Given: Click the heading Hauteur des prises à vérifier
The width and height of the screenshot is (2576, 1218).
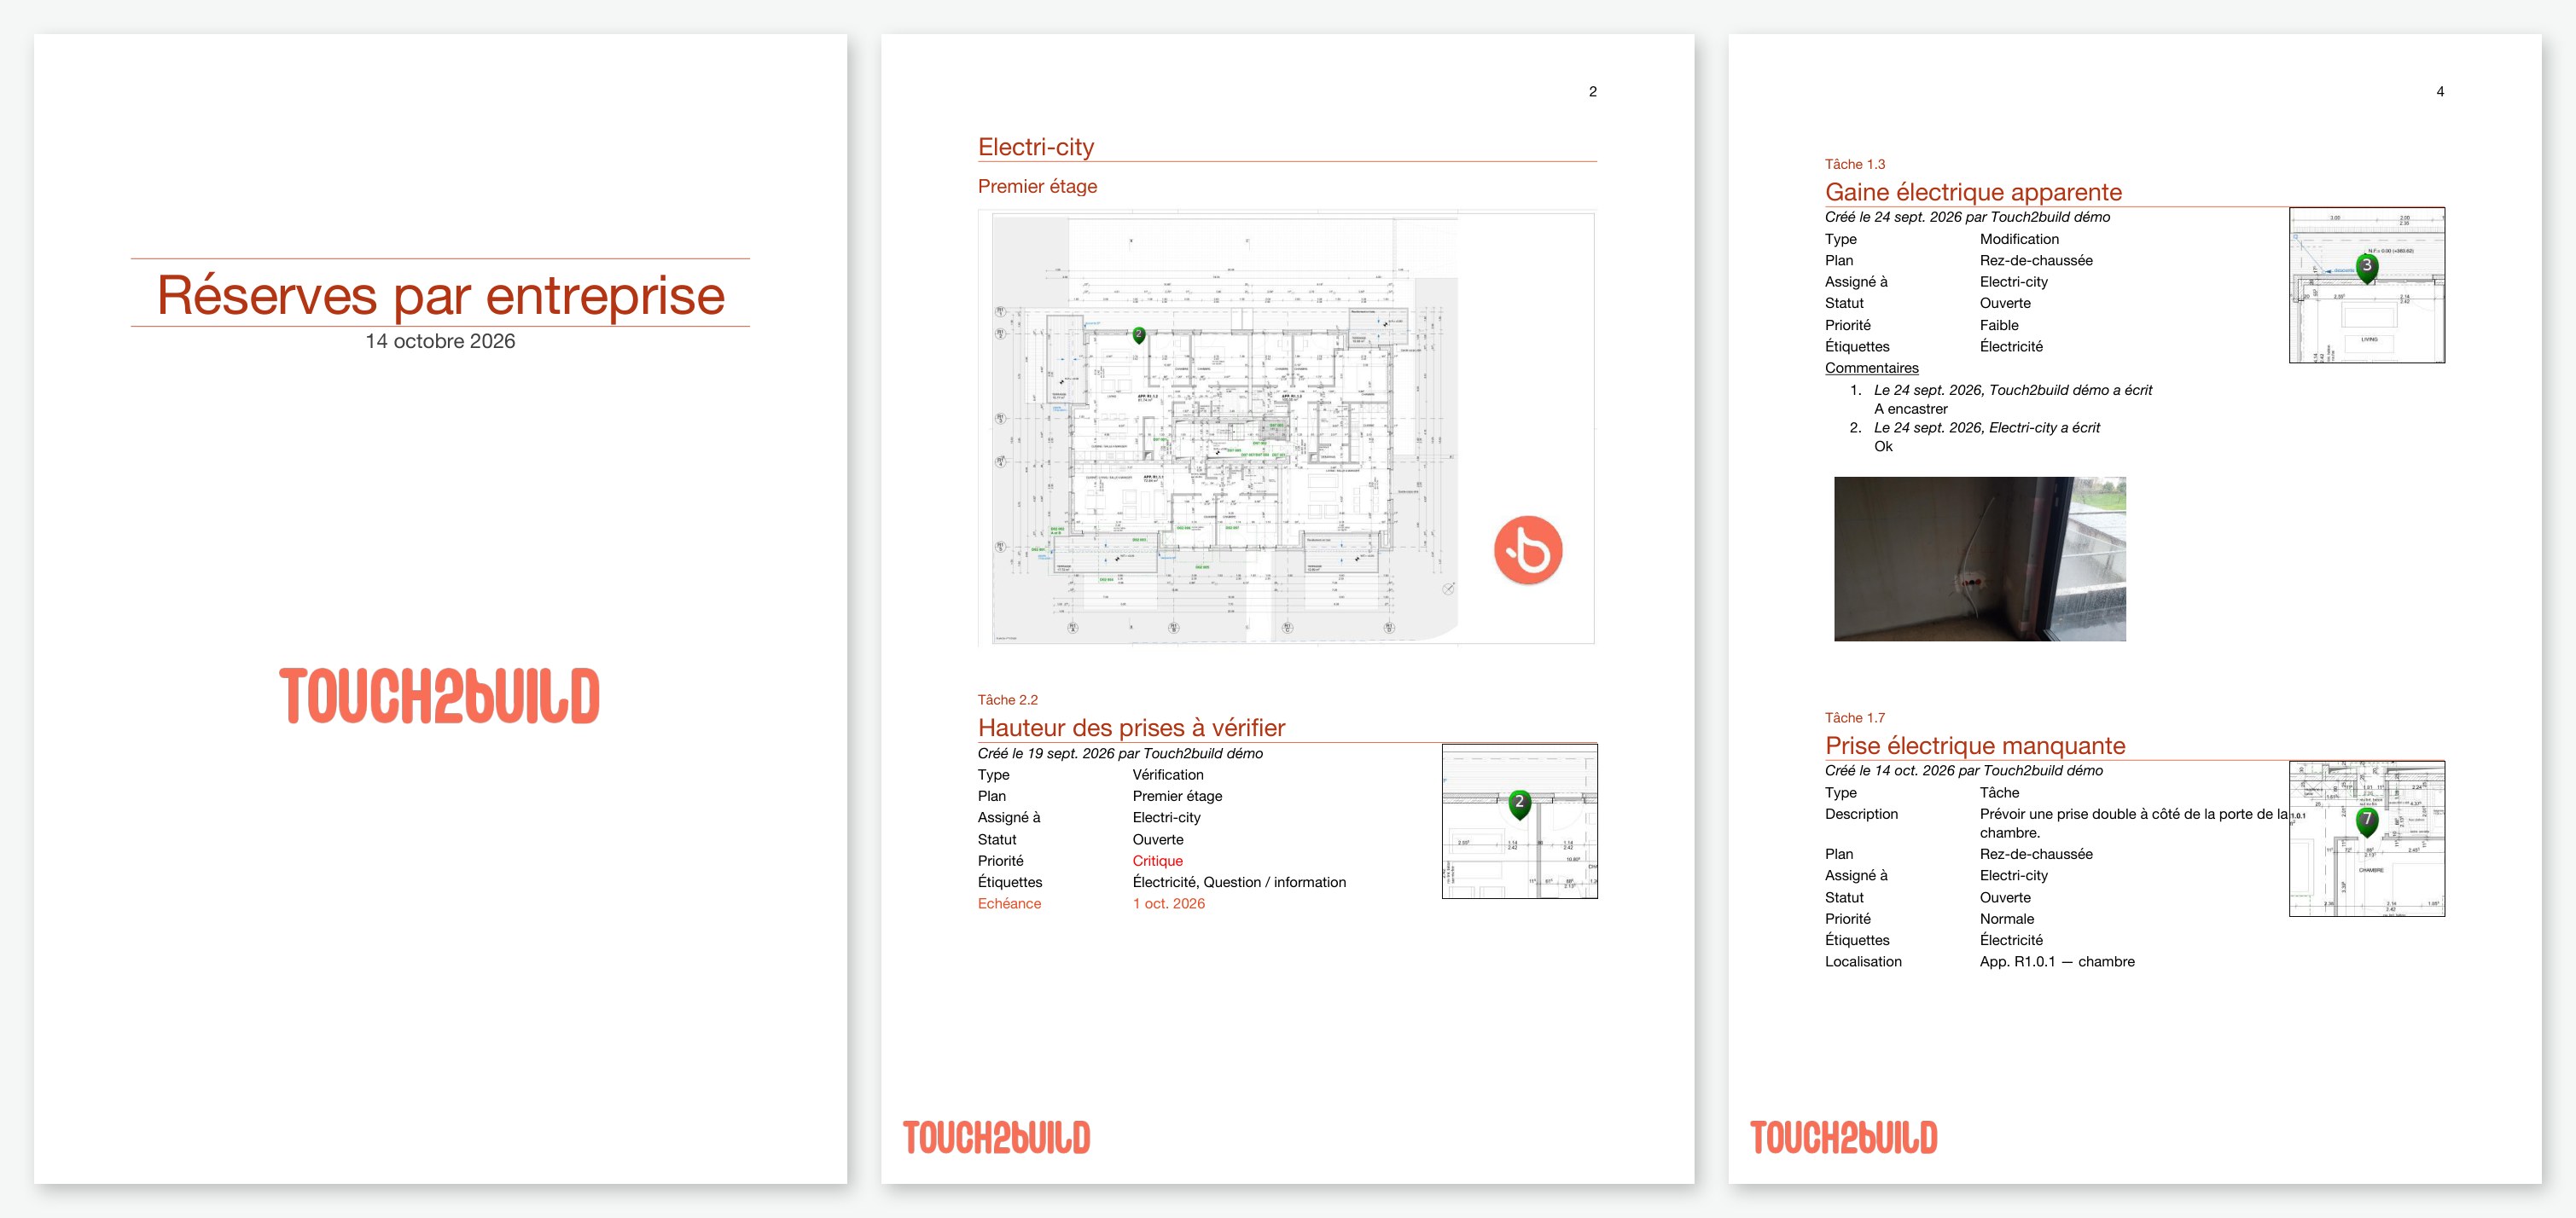Looking at the screenshot, I should point(1131,727).
